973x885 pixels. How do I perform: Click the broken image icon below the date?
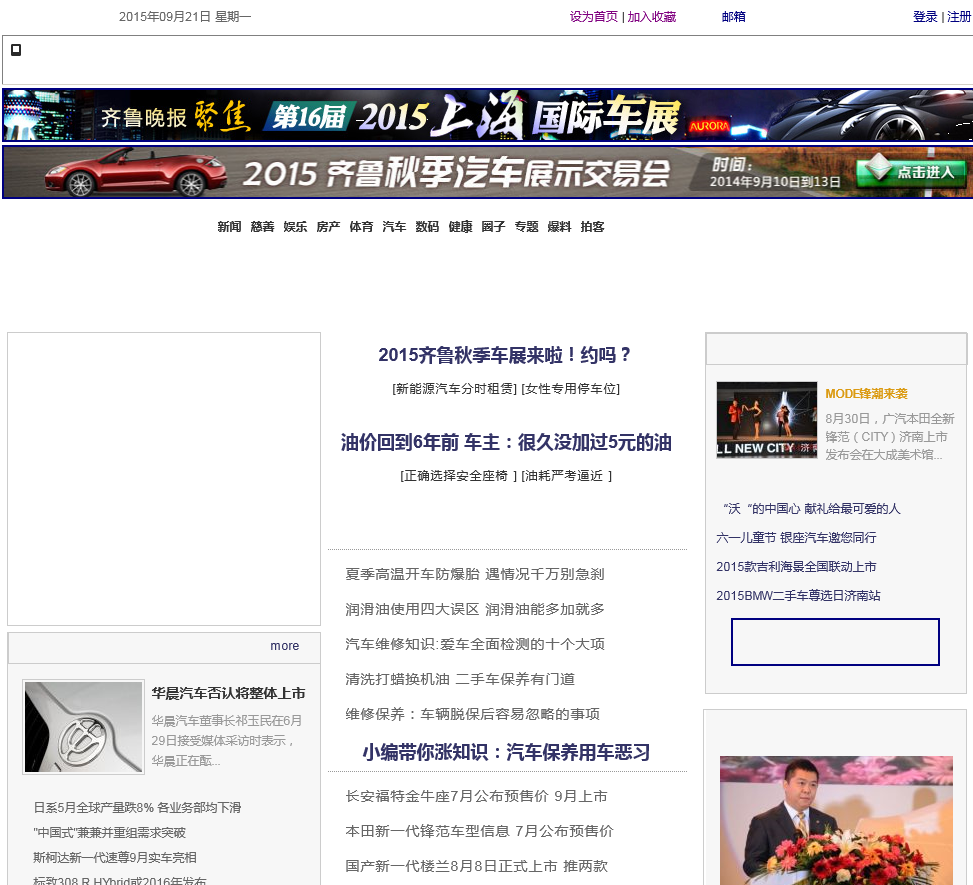tap(16, 50)
